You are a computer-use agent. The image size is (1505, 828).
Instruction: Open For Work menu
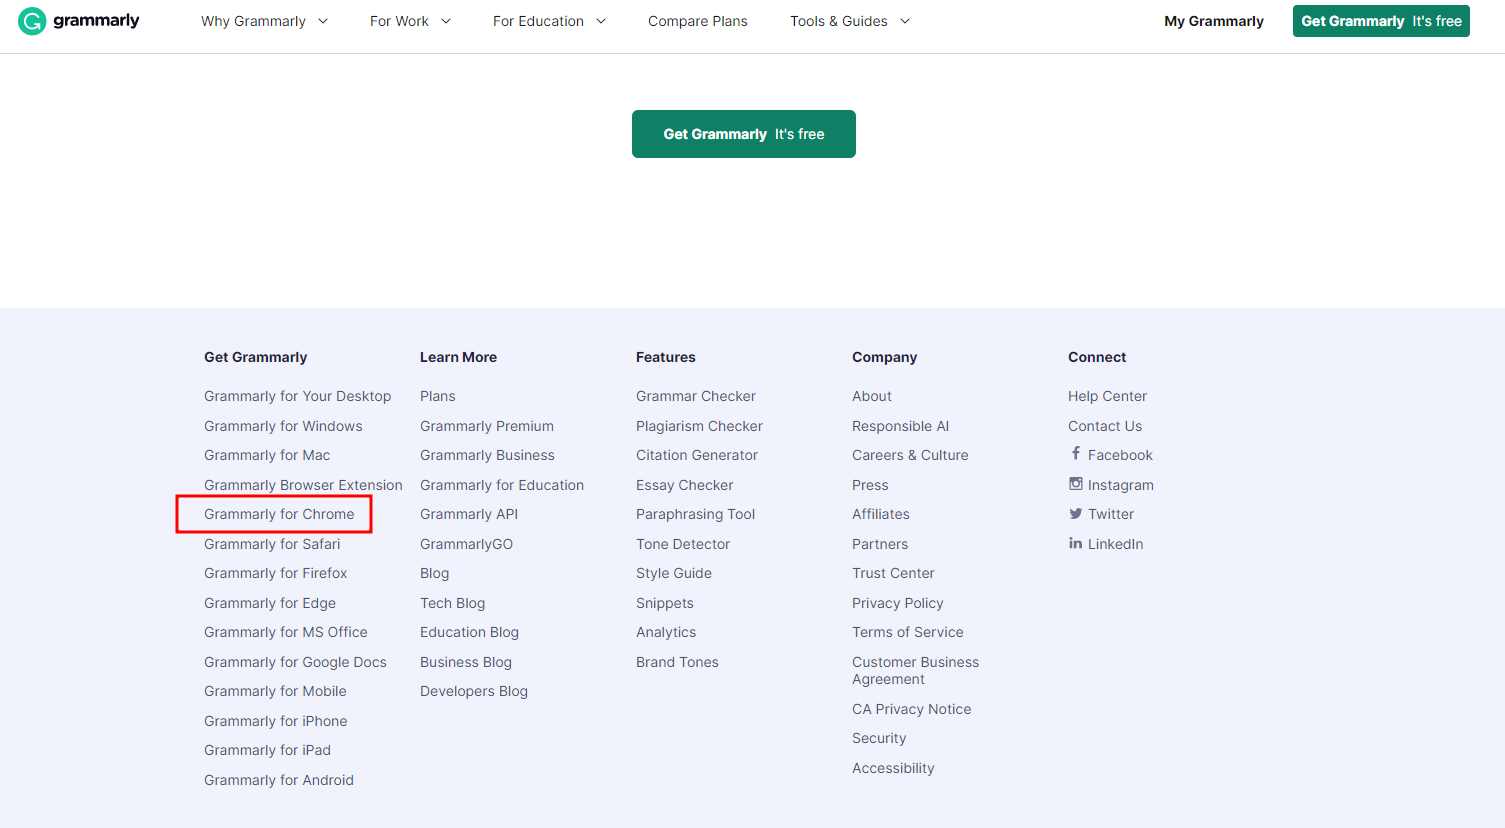[410, 21]
